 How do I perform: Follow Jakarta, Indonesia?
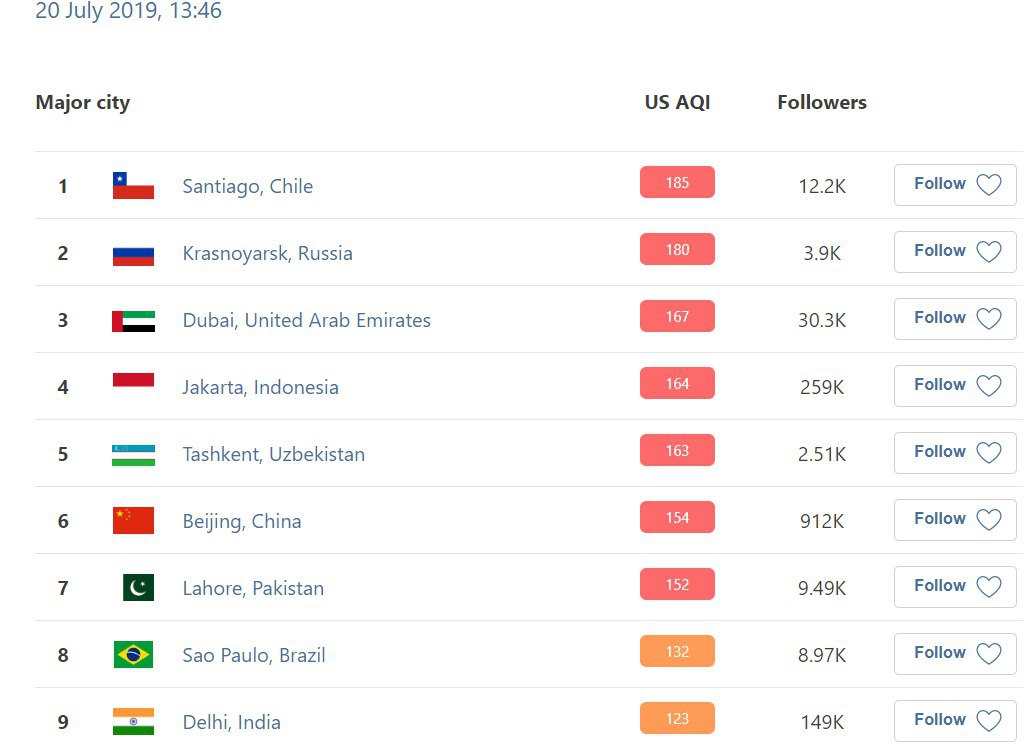(x=954, y=386)
